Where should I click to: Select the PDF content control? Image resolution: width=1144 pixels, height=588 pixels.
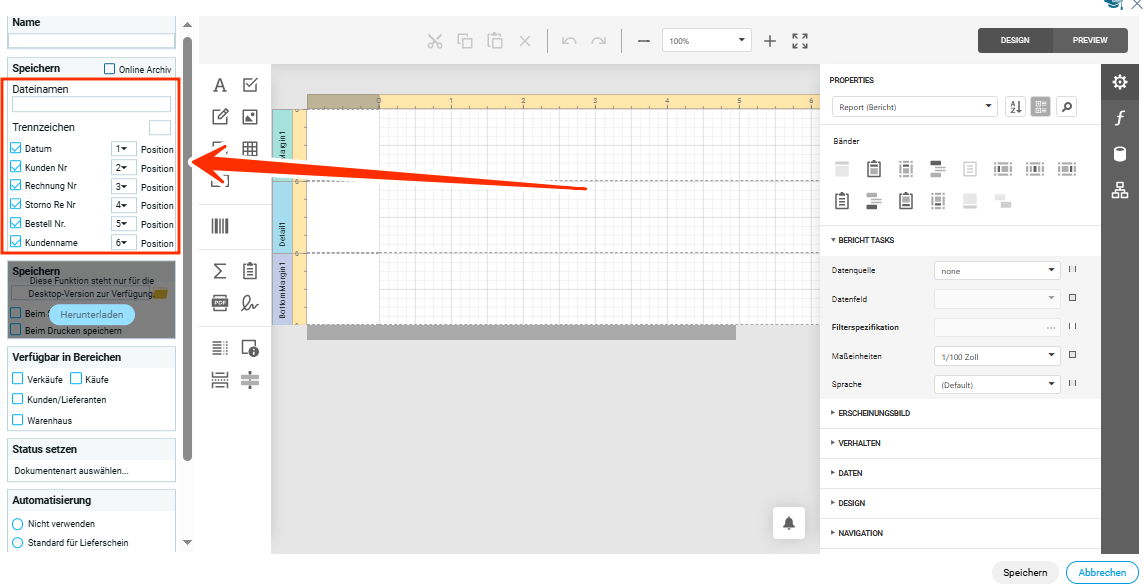220,302
